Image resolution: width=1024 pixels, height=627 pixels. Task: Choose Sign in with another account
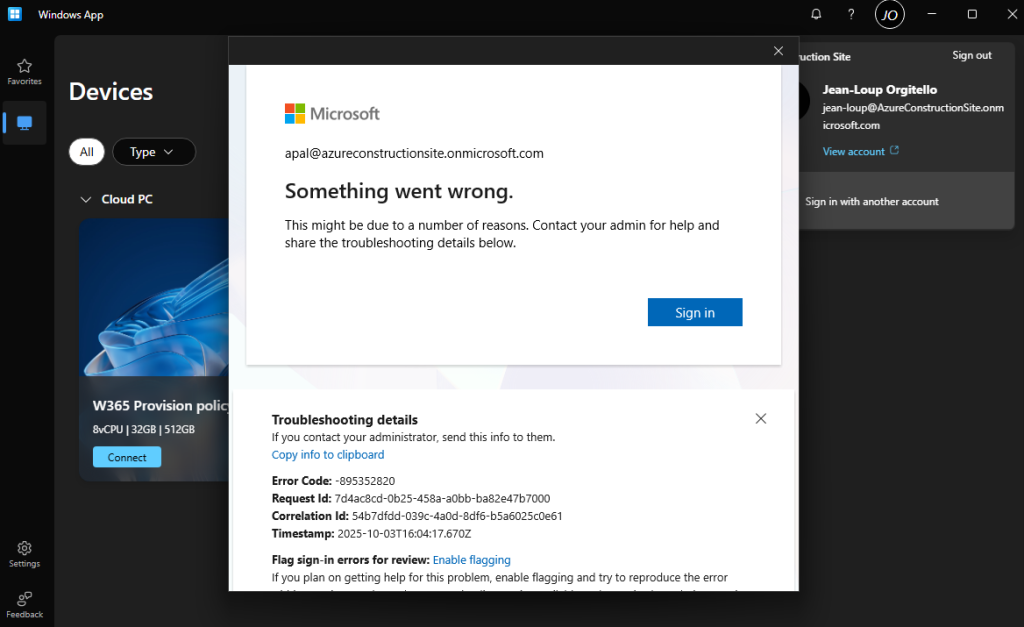point(871,201)
